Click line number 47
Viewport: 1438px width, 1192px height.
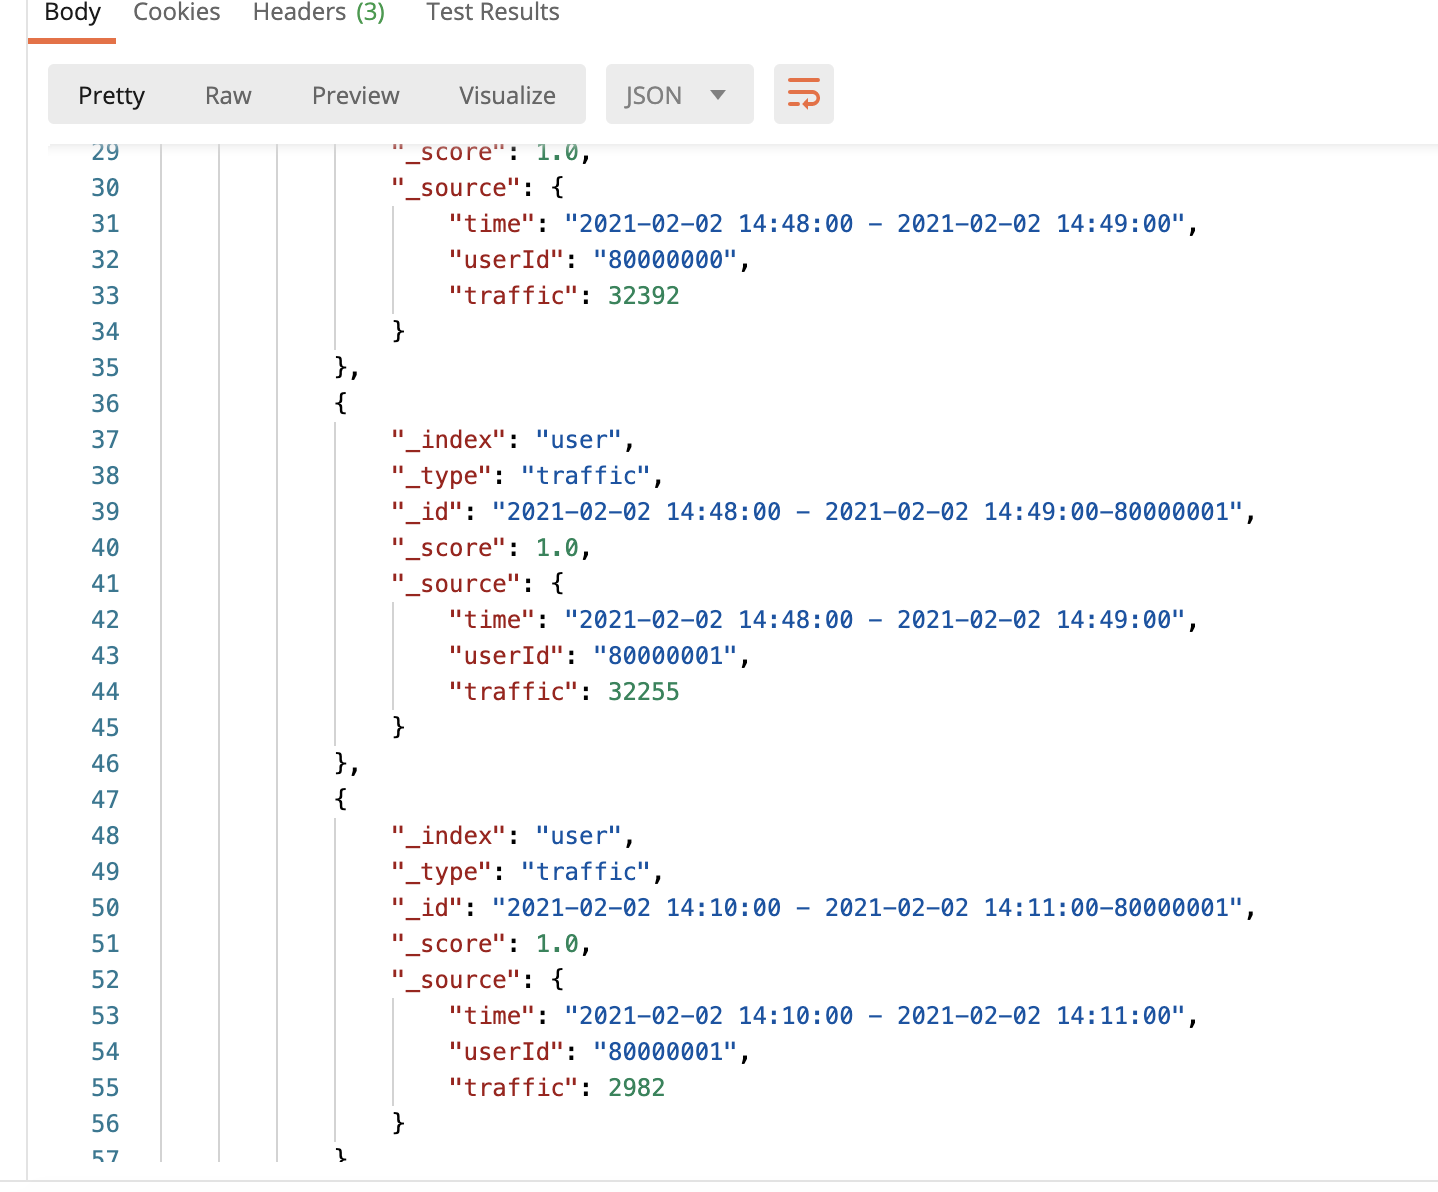[105, 800]
